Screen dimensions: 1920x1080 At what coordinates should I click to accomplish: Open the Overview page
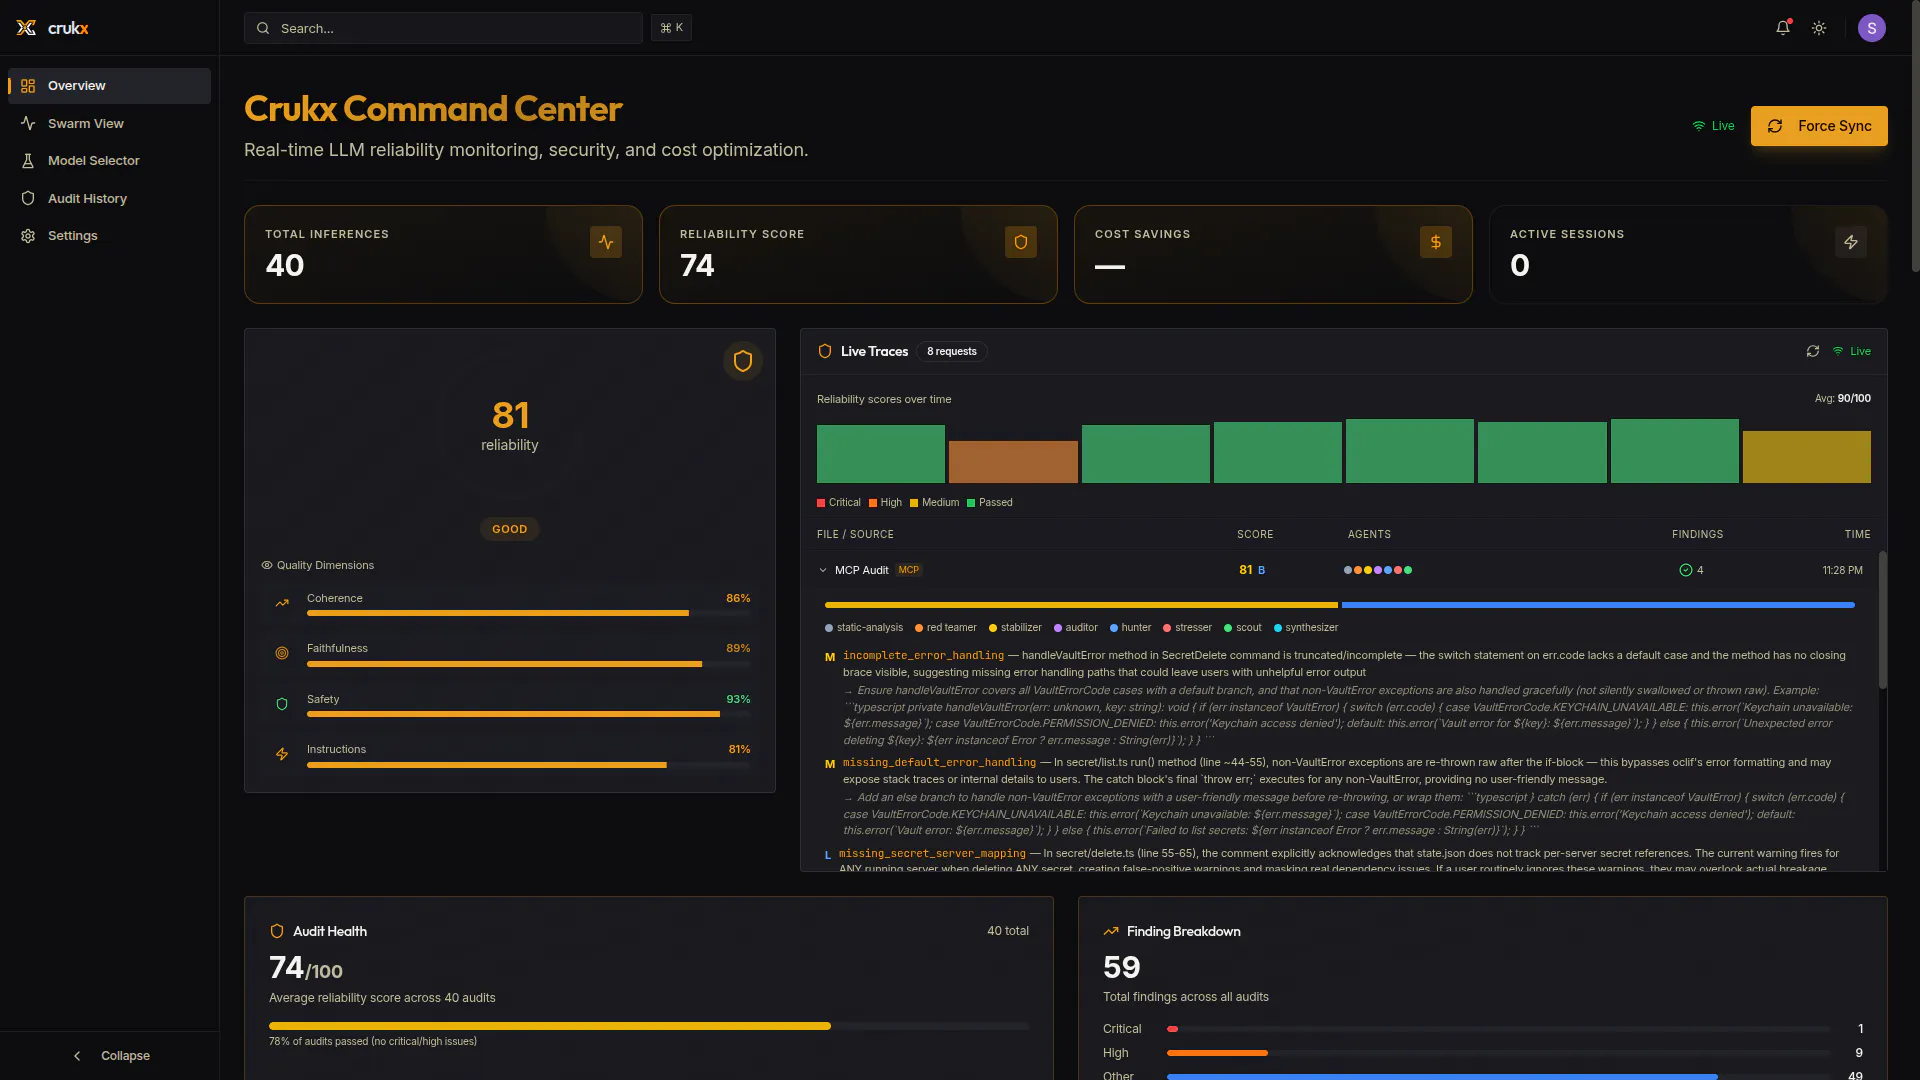click(109, 86)
